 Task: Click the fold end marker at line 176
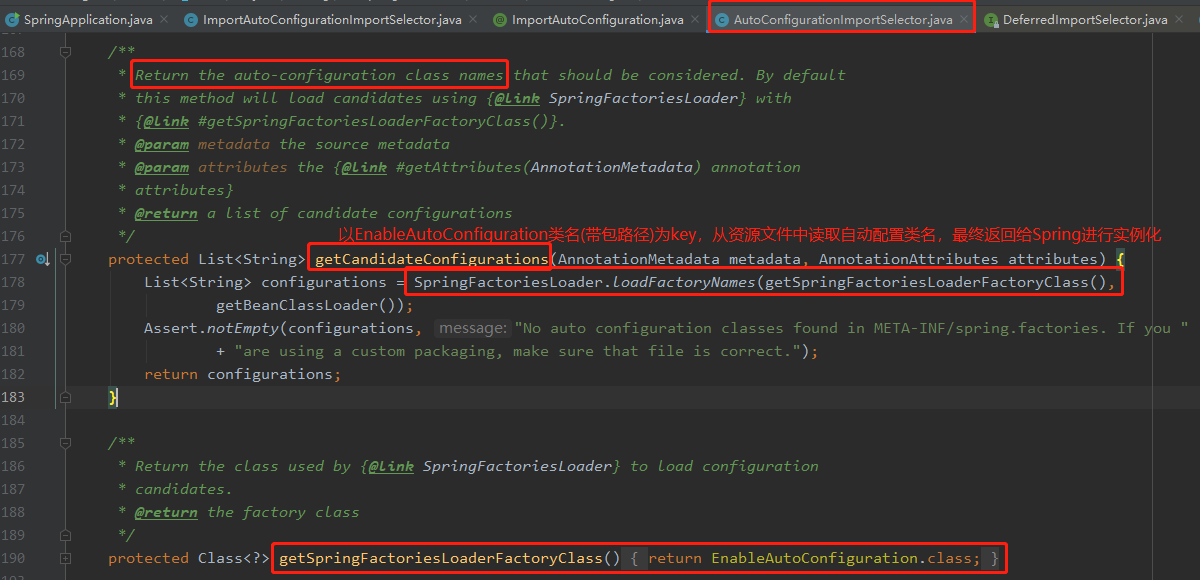65,236
